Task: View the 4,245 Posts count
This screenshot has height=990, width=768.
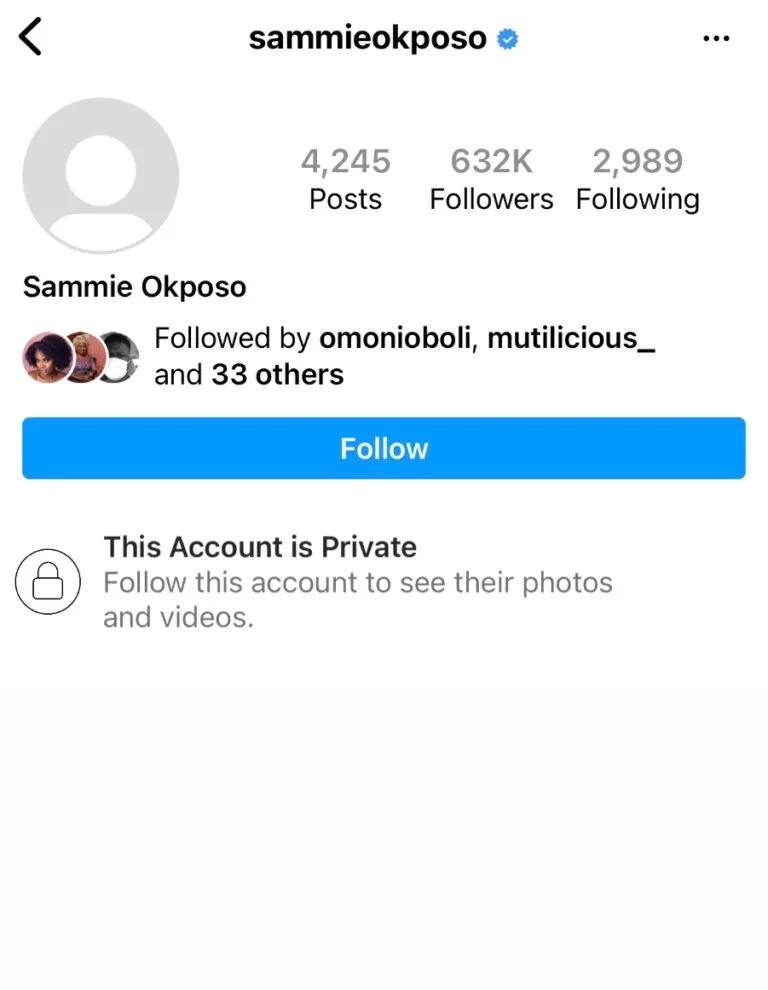Action: click(346, 179)
